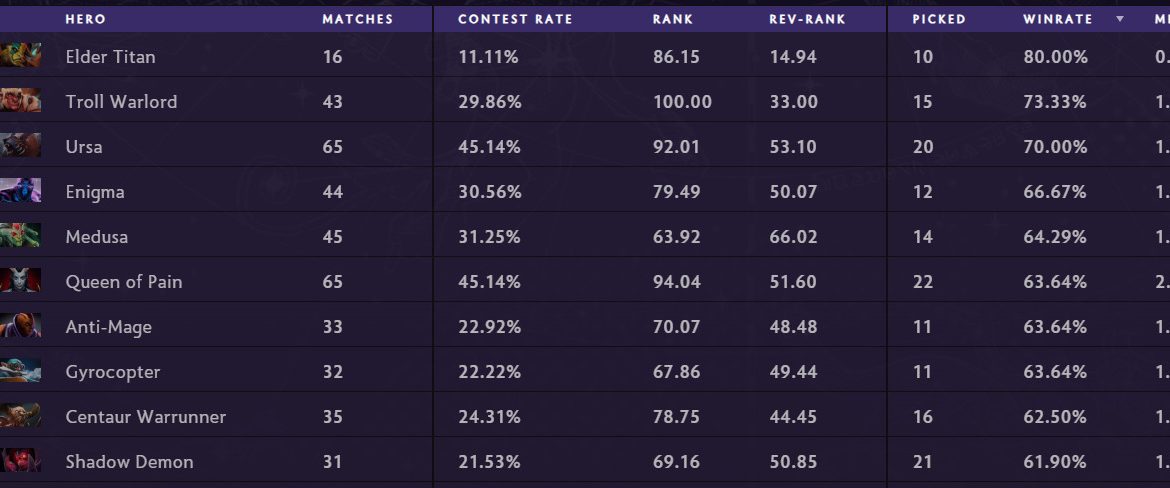
Task: Click the Shadow Demon hero portrait icon
Action: 21,461
